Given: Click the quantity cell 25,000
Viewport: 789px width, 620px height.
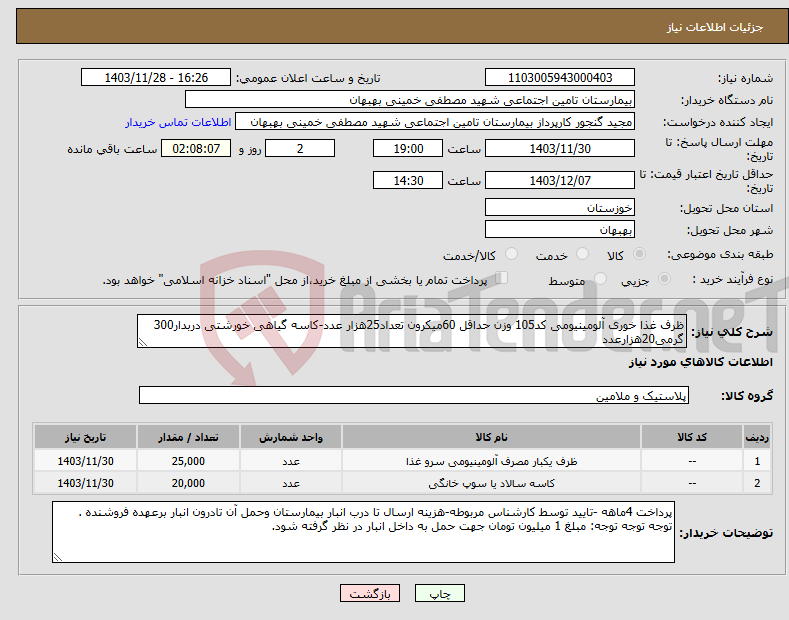Looking at the screenshot, I should click(188, 461).
